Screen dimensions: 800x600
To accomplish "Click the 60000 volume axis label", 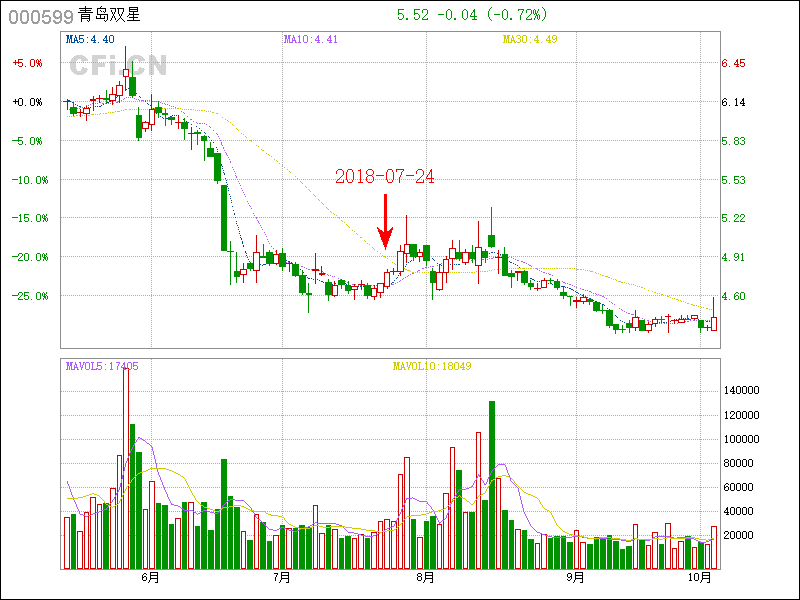I will [x=739, y=487].
